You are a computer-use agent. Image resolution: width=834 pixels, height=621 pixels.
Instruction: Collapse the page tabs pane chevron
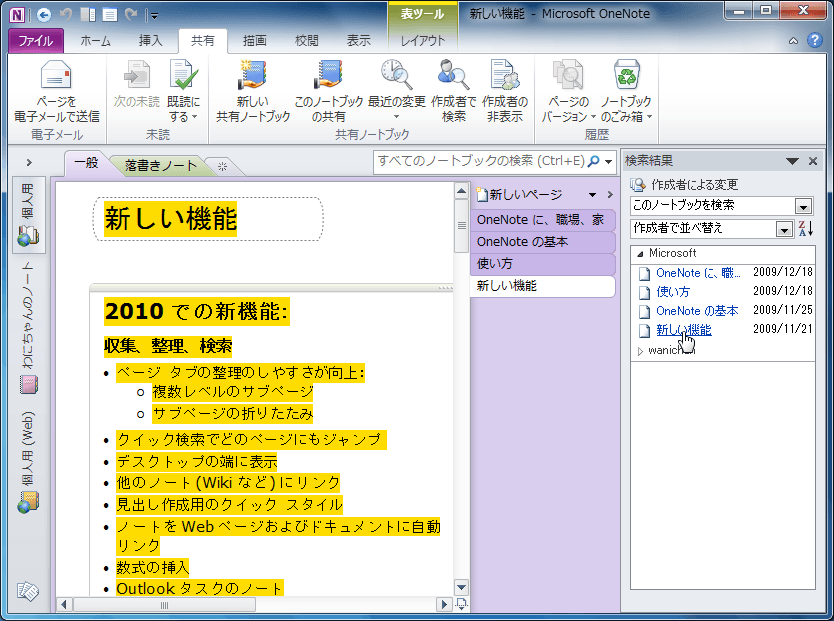pyautogui.click(x=610, y=195)
